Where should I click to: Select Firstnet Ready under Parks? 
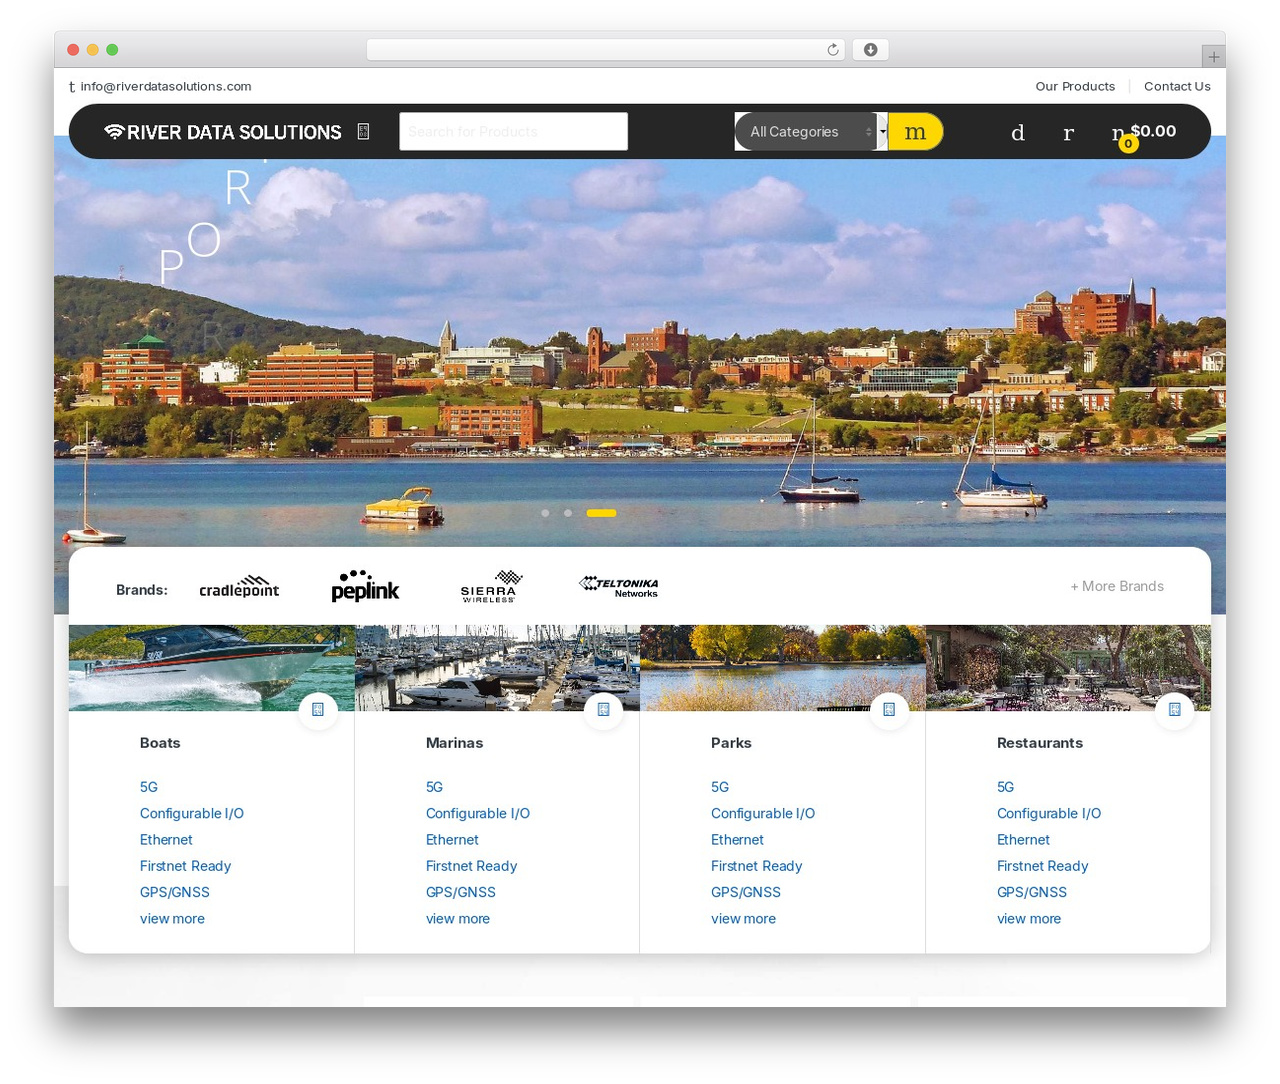[756, 866]
